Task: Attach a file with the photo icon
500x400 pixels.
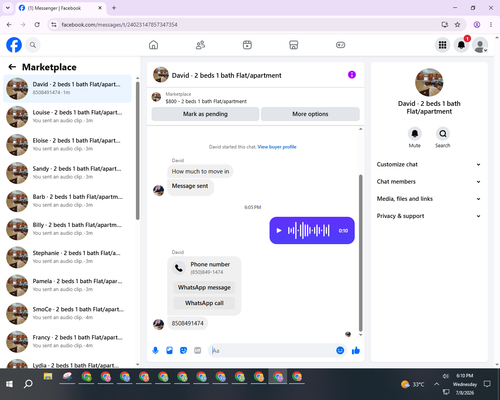Action: (x=169, y=350)
